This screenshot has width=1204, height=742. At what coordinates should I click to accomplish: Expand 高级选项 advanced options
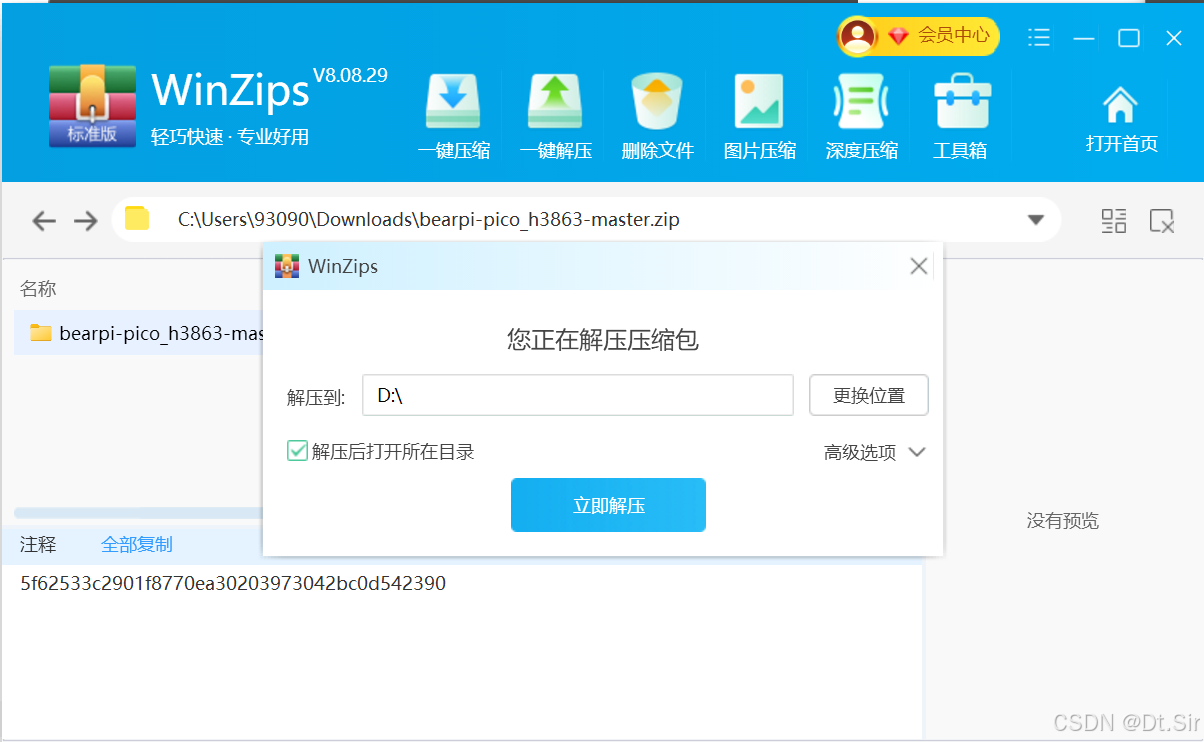(x=875, y=453)
